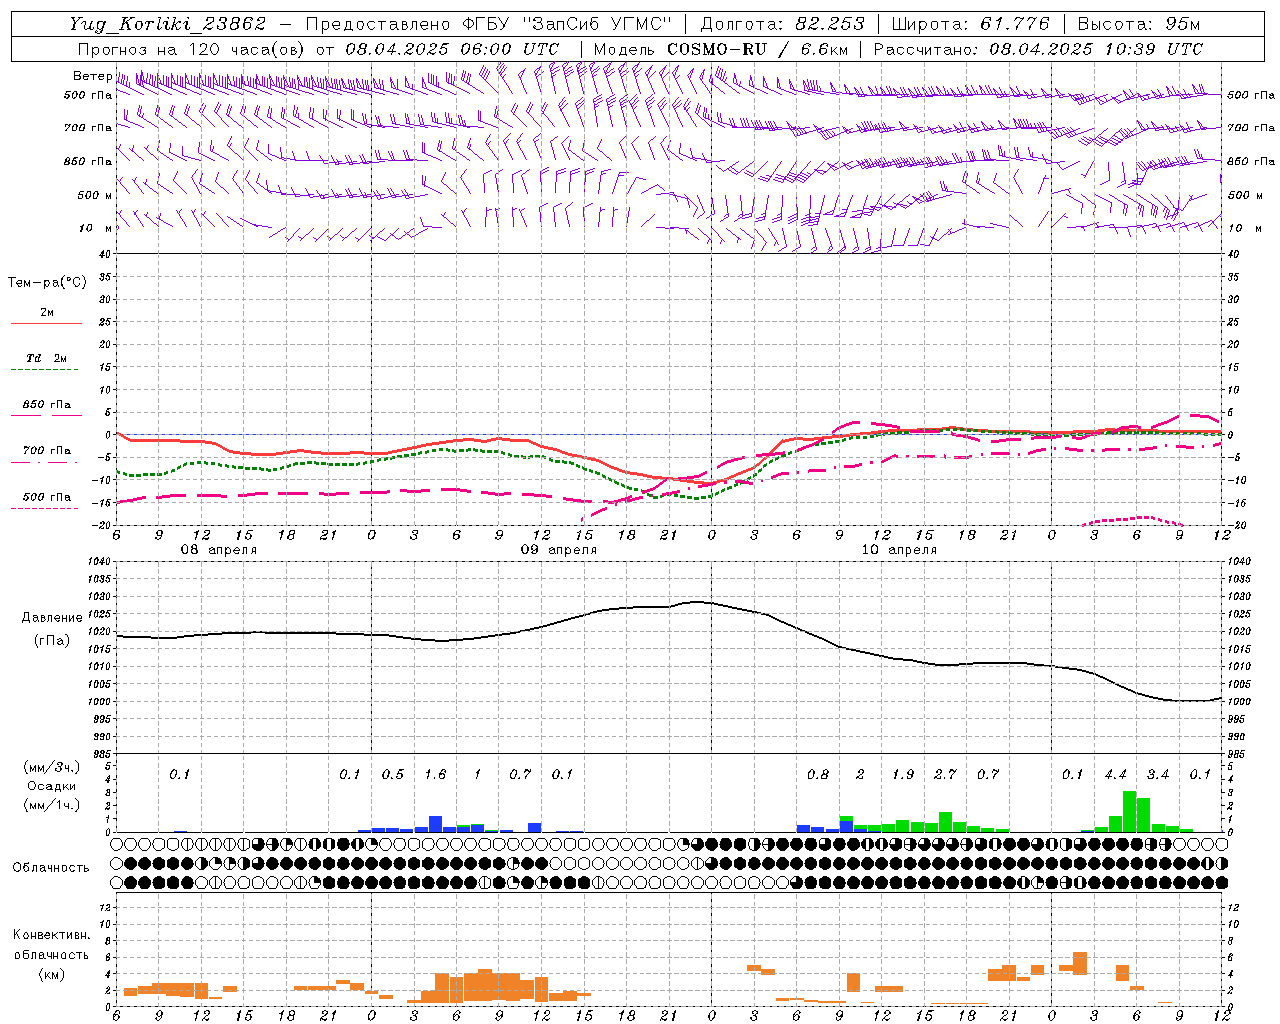This screenshot has height=1024, width=1280.
Task: Click the 4.4 precipitation total value
Action: tap(1115, 774)
